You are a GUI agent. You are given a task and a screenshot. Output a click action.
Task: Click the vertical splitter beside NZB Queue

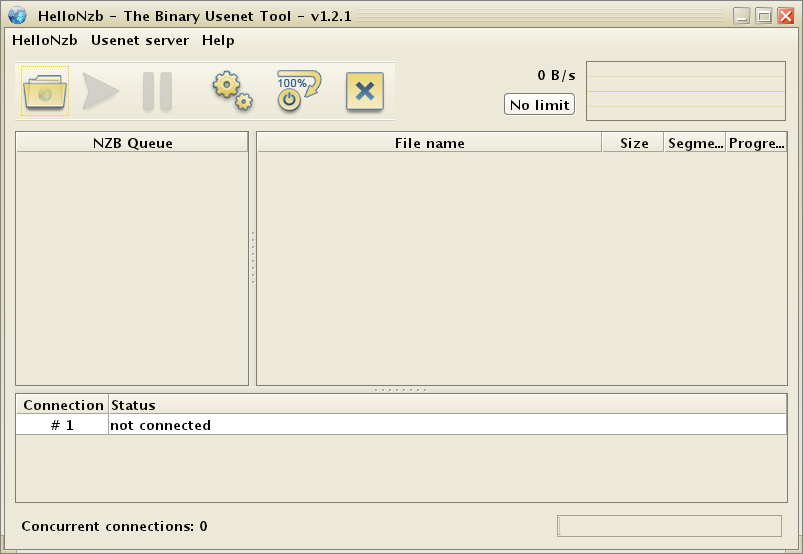252,258
